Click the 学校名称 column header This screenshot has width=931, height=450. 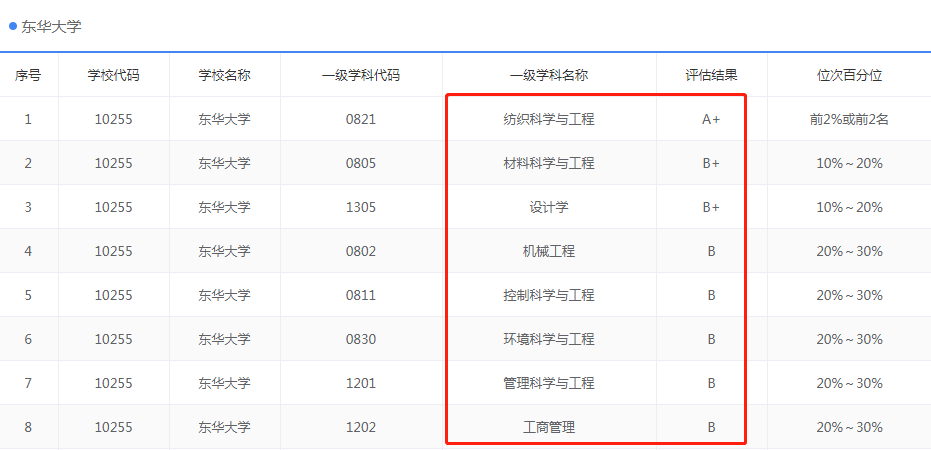[x=224, y=75]
